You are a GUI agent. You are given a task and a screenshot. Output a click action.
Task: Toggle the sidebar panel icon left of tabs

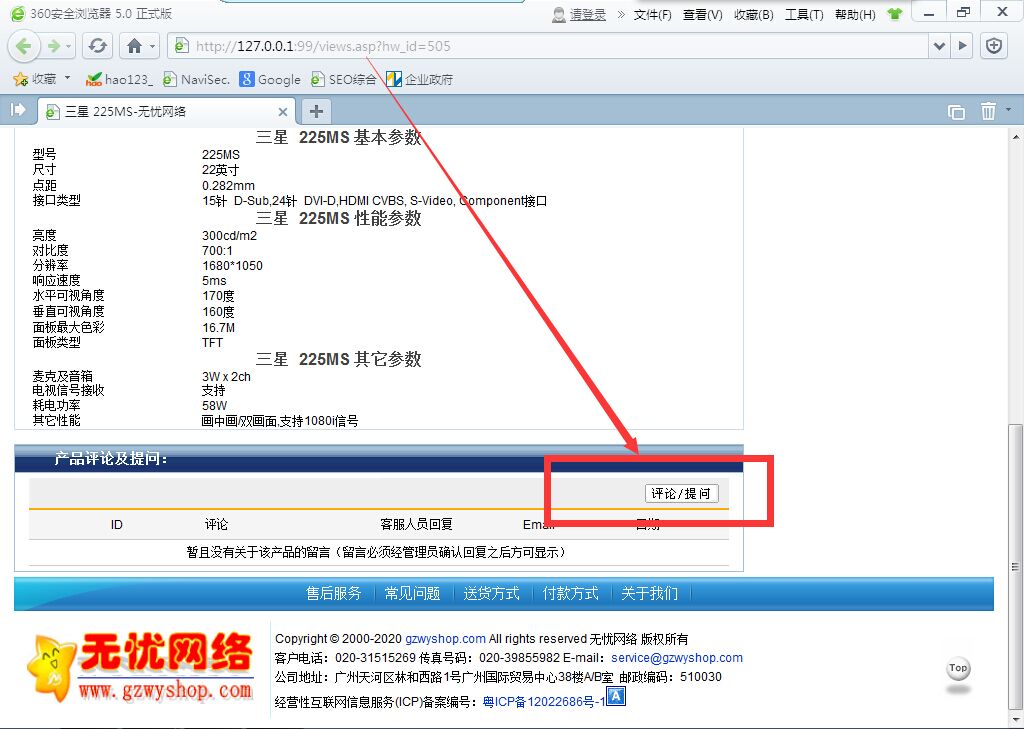point(18,110)
